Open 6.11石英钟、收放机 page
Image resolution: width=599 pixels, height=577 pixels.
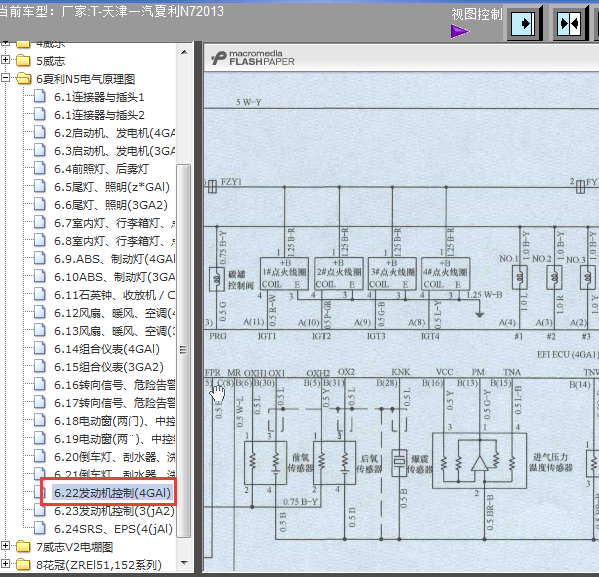tap(114, 295)
